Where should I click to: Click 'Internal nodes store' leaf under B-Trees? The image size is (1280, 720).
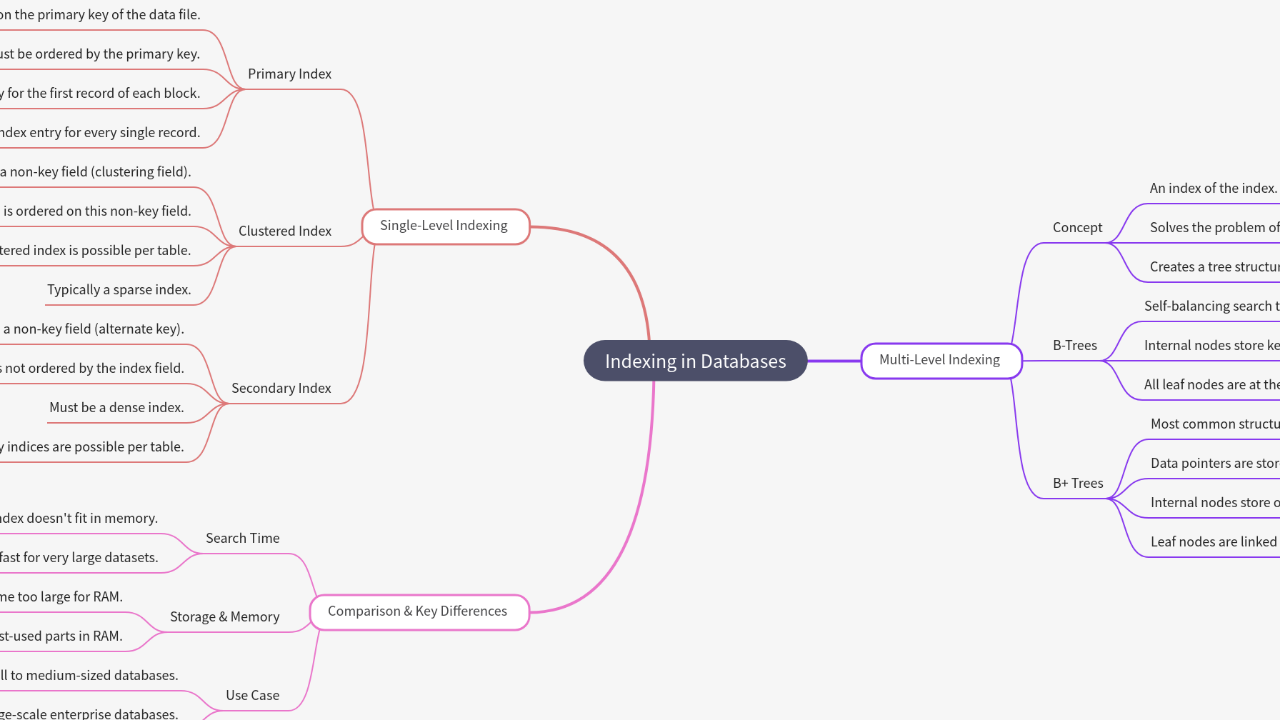(1211, 345)
